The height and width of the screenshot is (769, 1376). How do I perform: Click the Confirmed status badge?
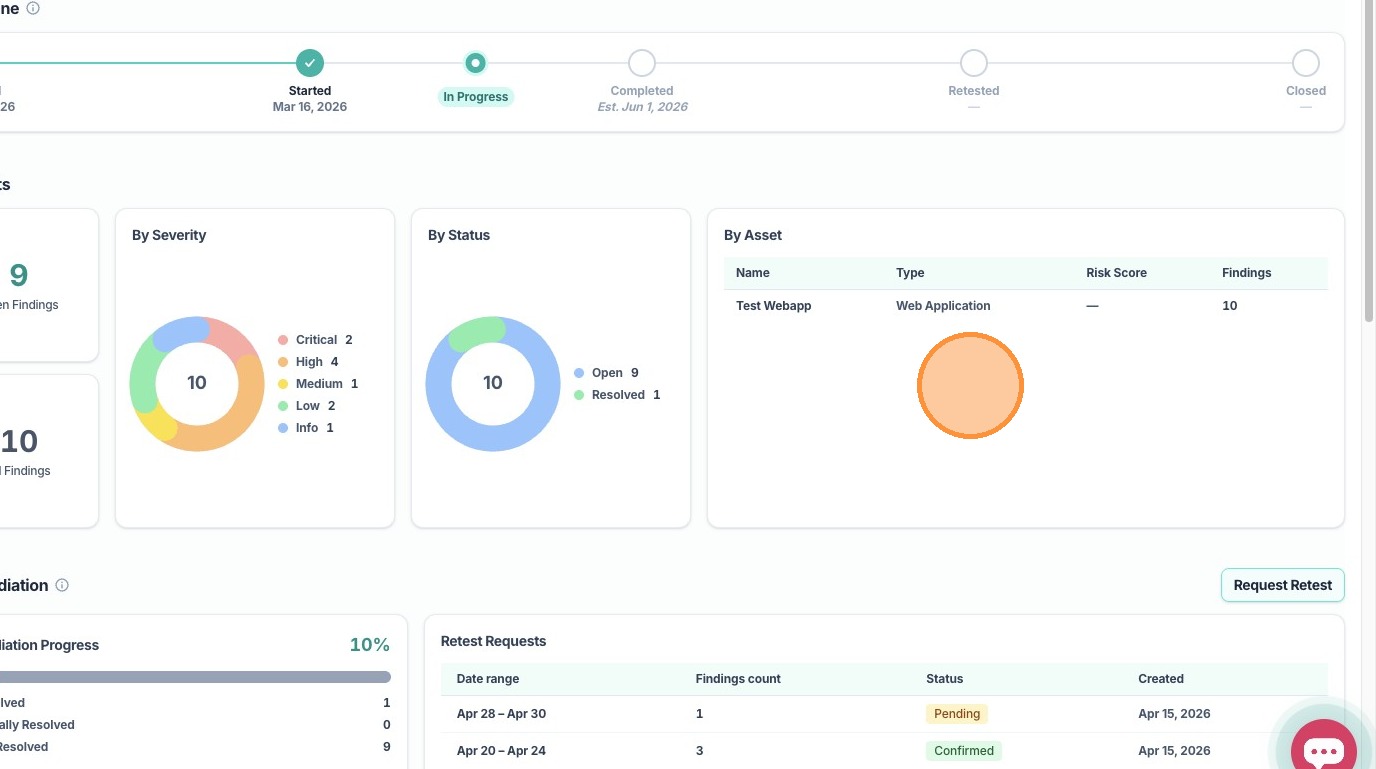click(x=964, y=751)
